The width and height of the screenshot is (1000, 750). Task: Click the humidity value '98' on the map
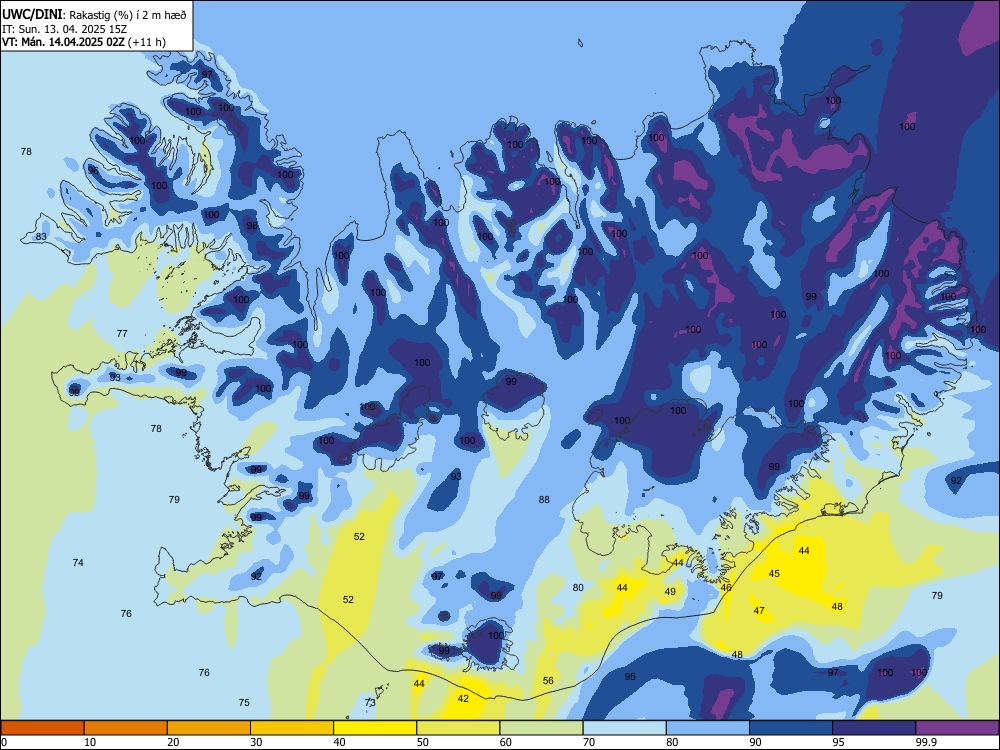tap(252, 226)
